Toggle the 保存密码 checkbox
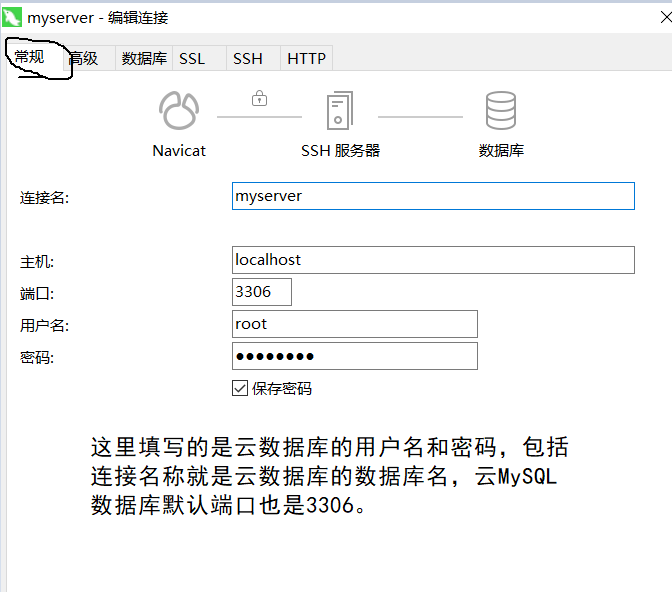The width and height of the screenshot is (672, 592). pos(240,388)
